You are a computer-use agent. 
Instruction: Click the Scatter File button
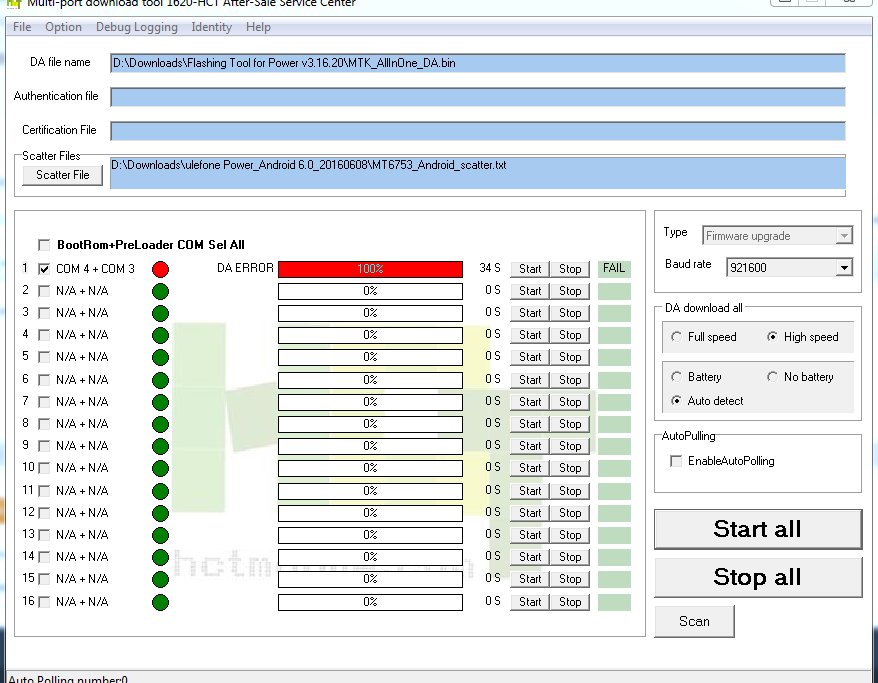63,175
